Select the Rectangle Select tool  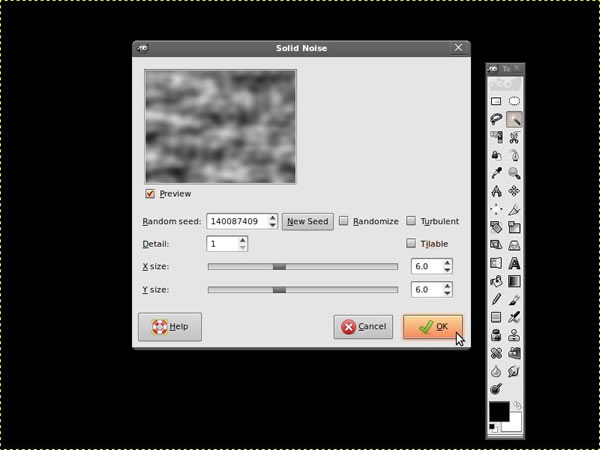pos(496,101)
